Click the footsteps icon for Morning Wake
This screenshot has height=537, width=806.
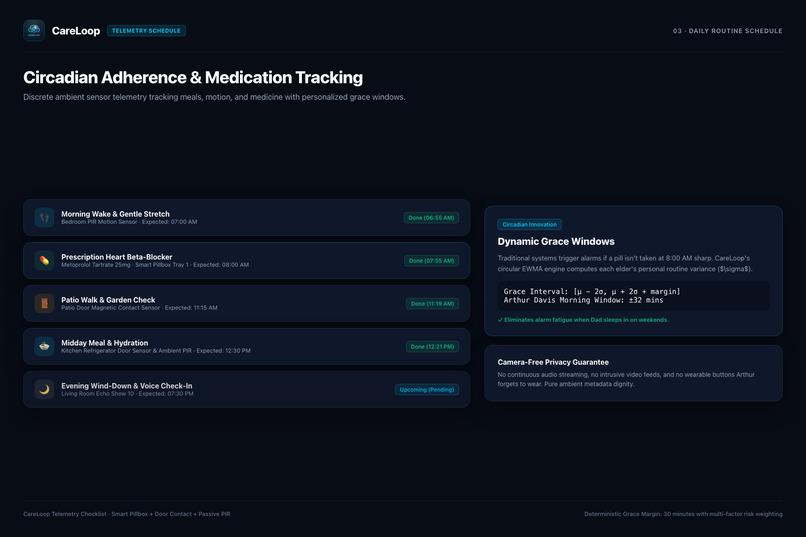coord(44,217)
